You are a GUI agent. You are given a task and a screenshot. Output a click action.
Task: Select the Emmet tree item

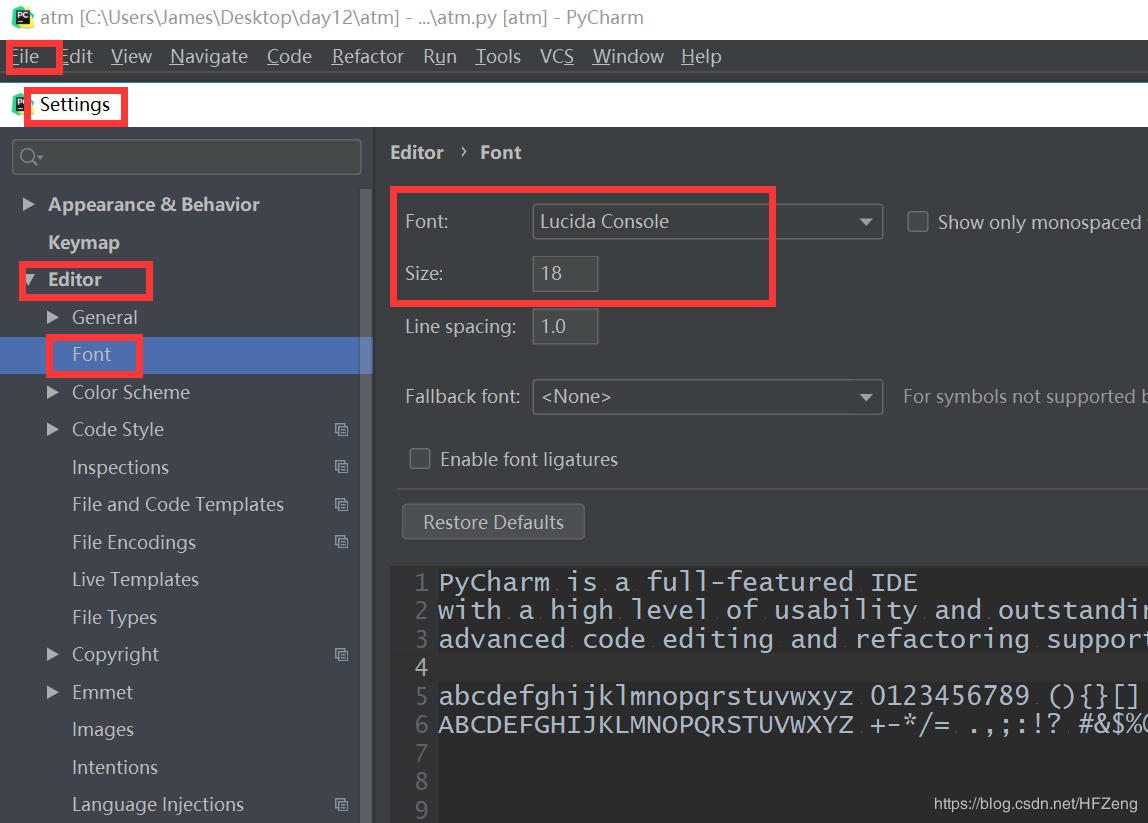pyautogui.click(x=102, y=692)
